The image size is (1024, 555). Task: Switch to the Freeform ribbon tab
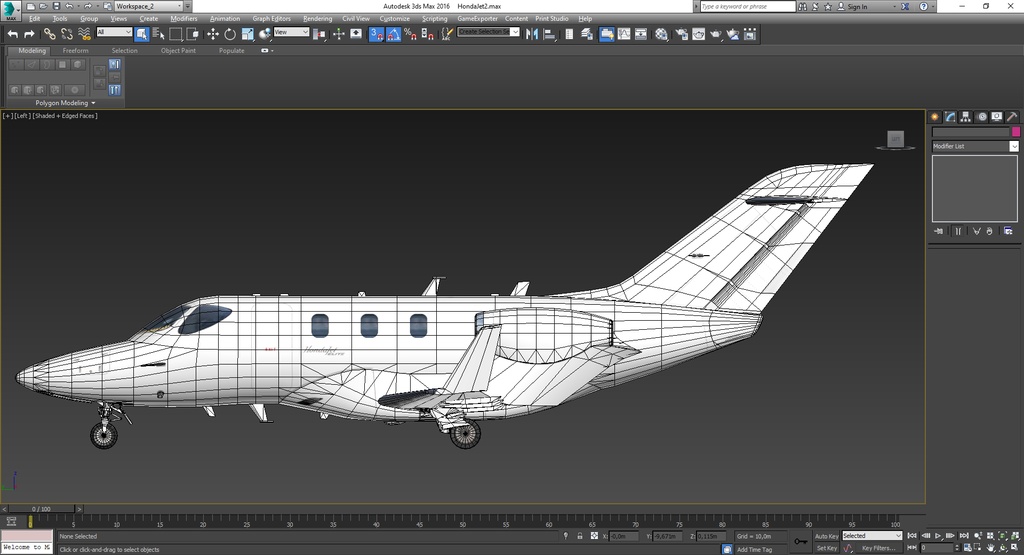[76, 50]
